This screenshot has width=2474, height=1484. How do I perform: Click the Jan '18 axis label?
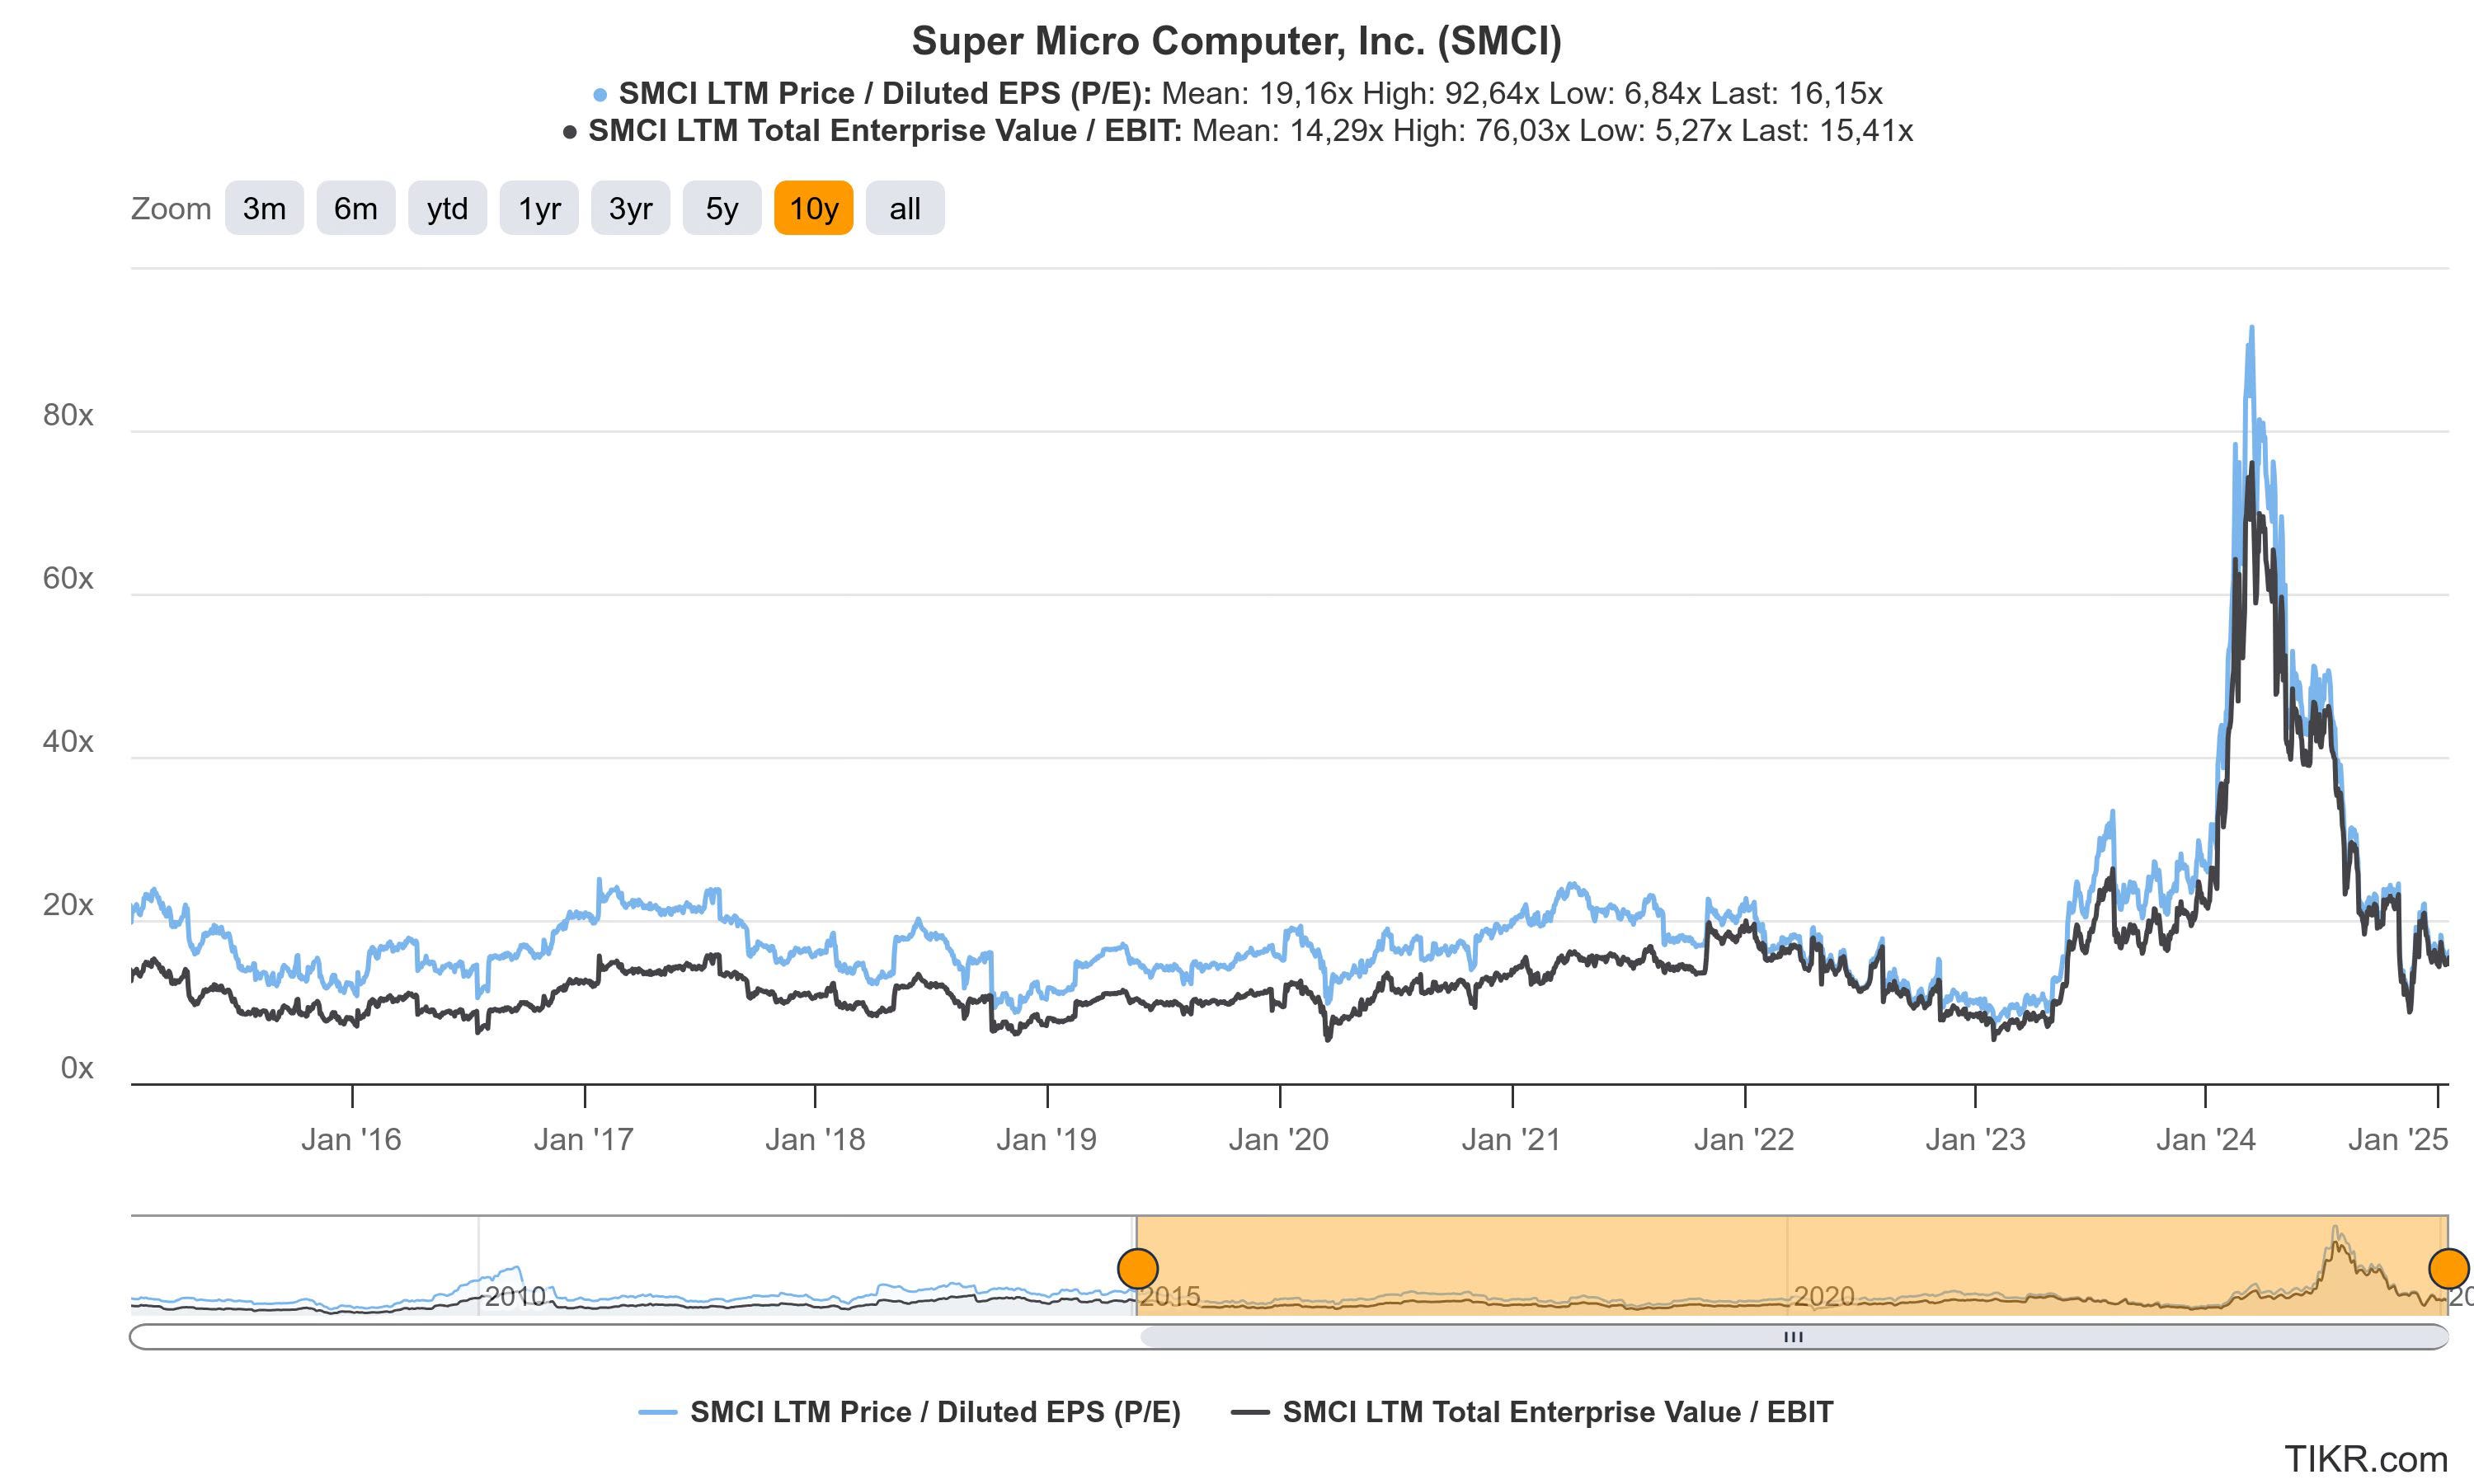coord(815,1140)
